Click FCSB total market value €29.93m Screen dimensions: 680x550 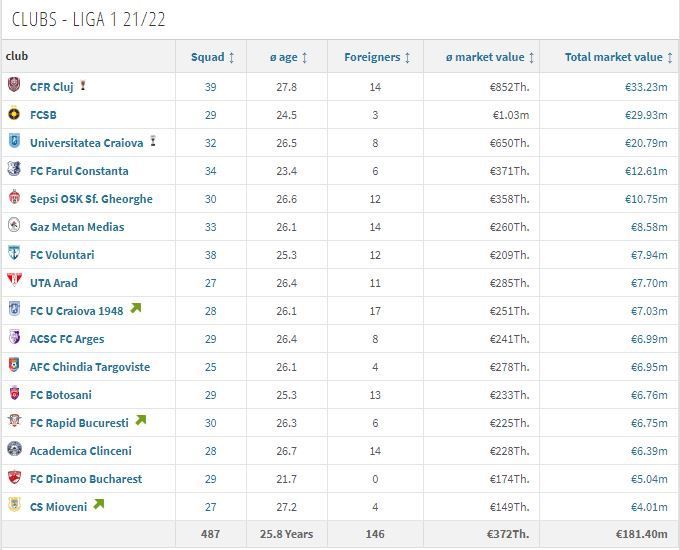click(x=646, y=115)
